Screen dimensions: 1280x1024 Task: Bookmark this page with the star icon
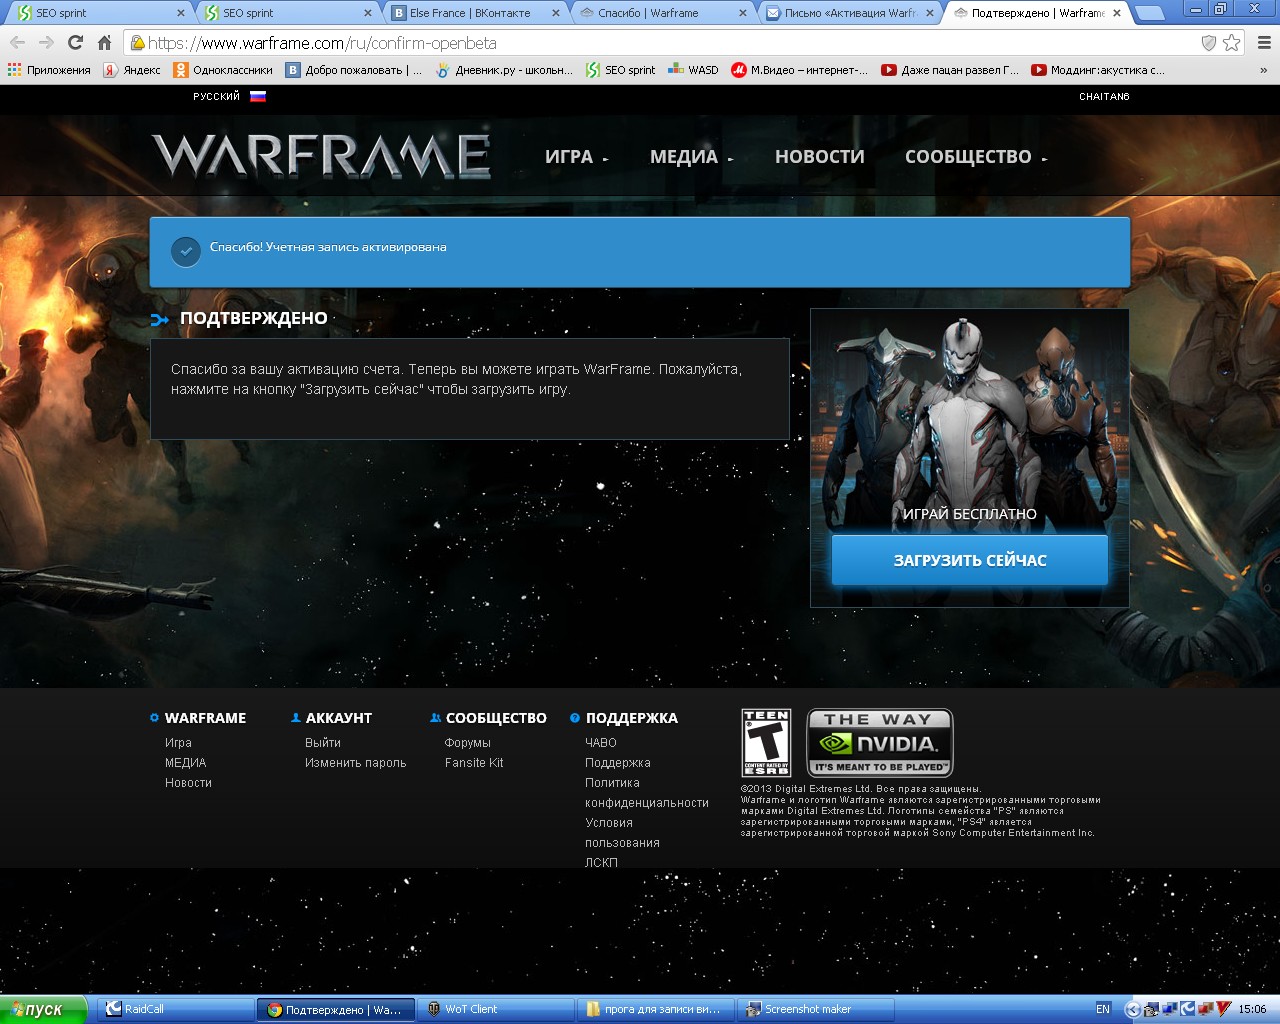coord(1232,43)
